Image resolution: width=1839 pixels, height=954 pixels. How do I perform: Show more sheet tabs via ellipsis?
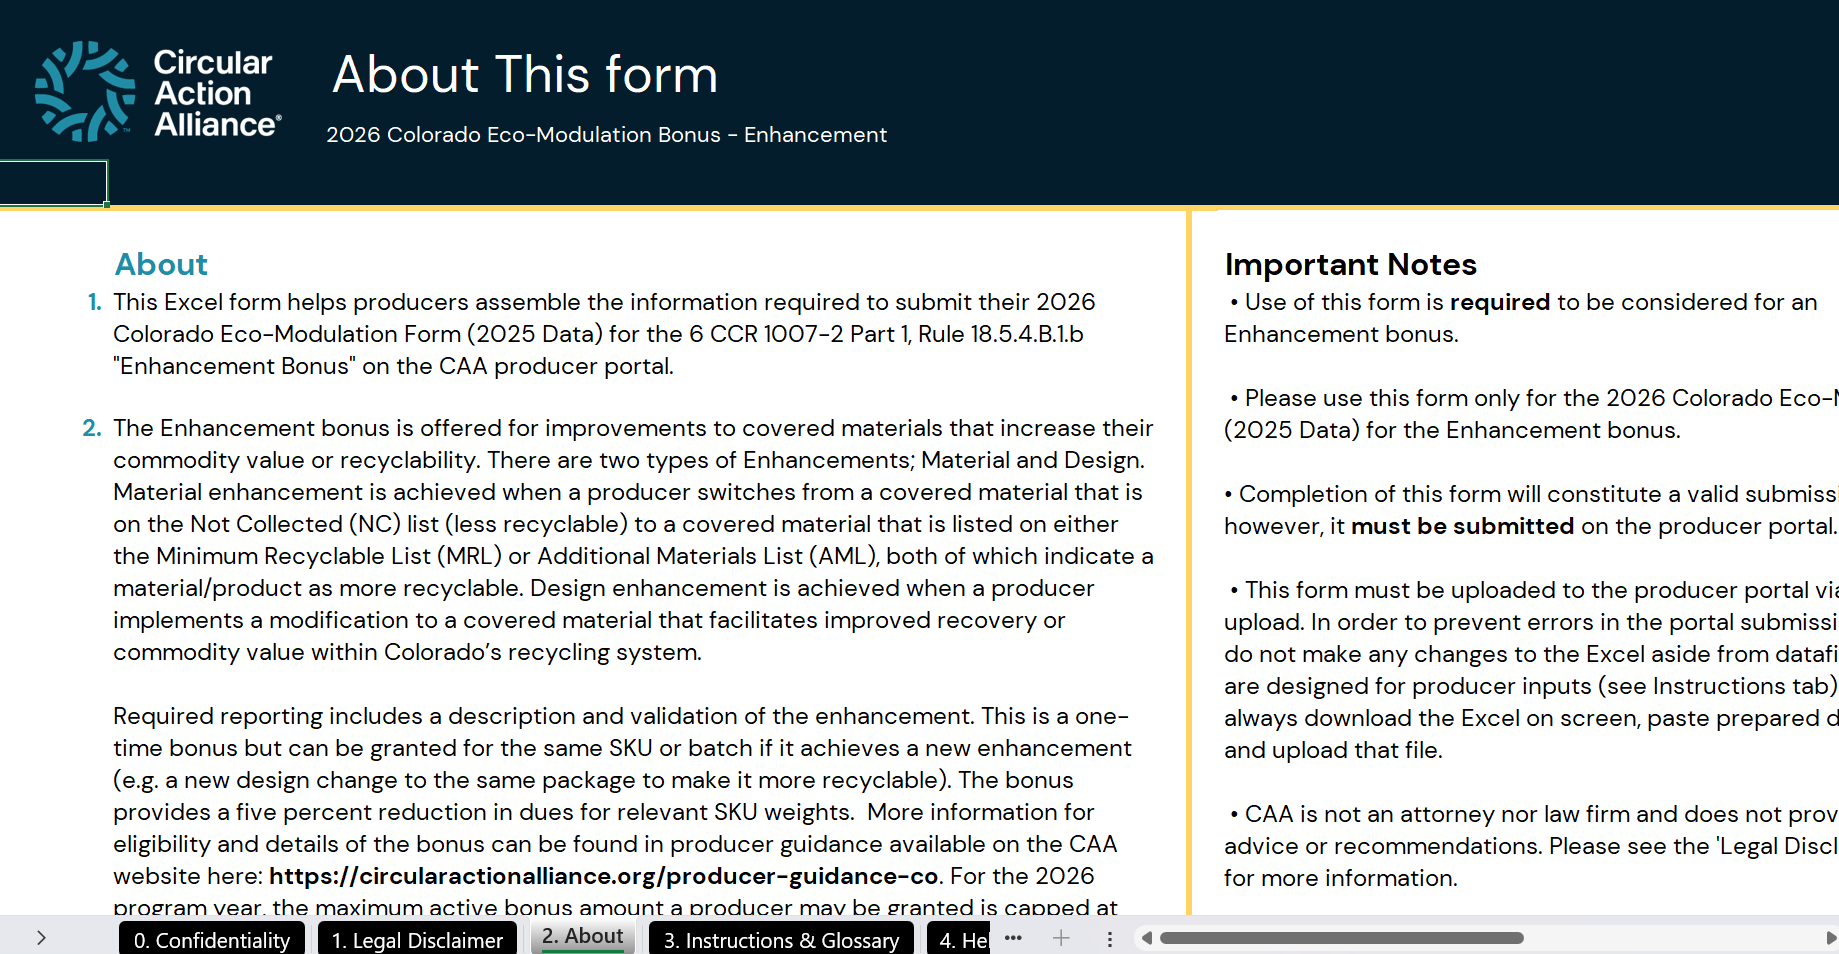click(1013, 938)
